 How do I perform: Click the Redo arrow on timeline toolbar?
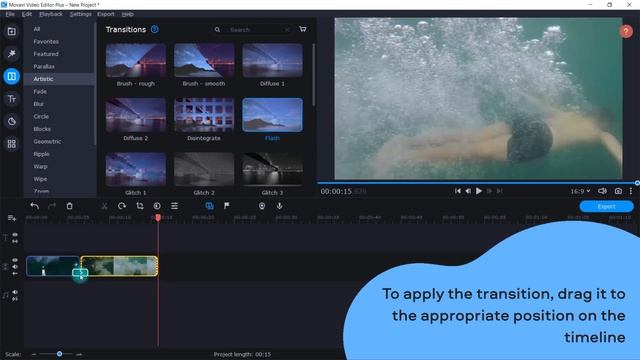(52, 206)
